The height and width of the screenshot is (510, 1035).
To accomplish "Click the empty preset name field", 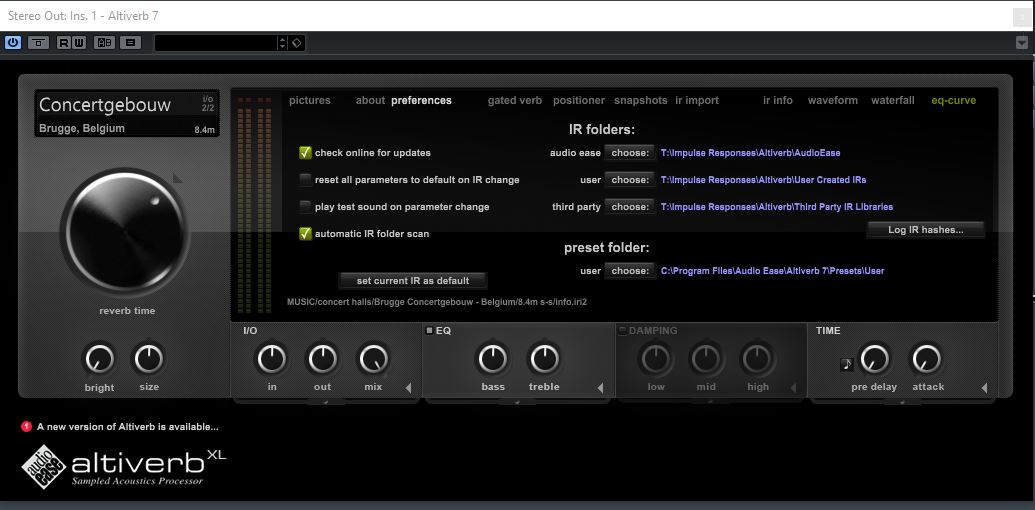I will click(217, 43).
